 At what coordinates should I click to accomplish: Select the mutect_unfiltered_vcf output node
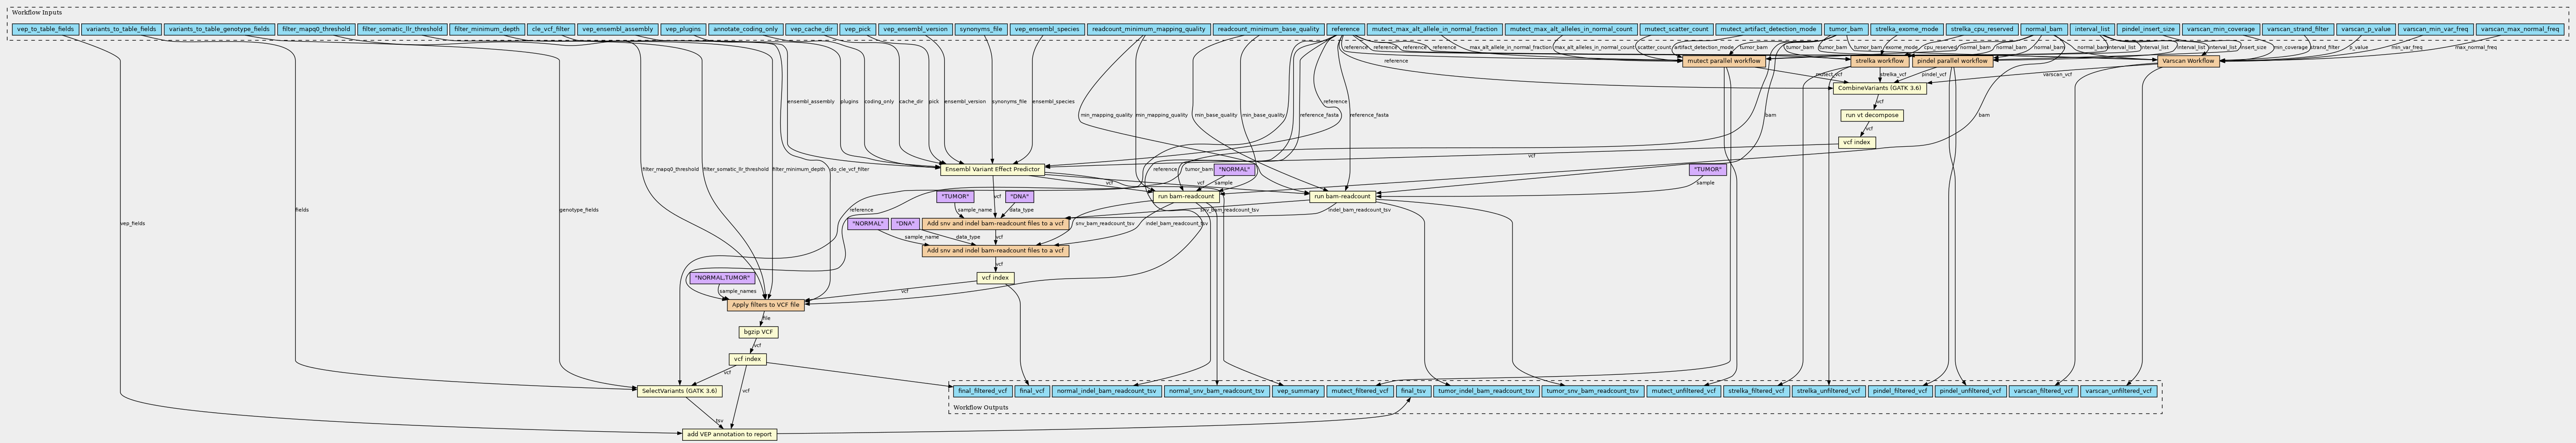tap(1683, 391)
